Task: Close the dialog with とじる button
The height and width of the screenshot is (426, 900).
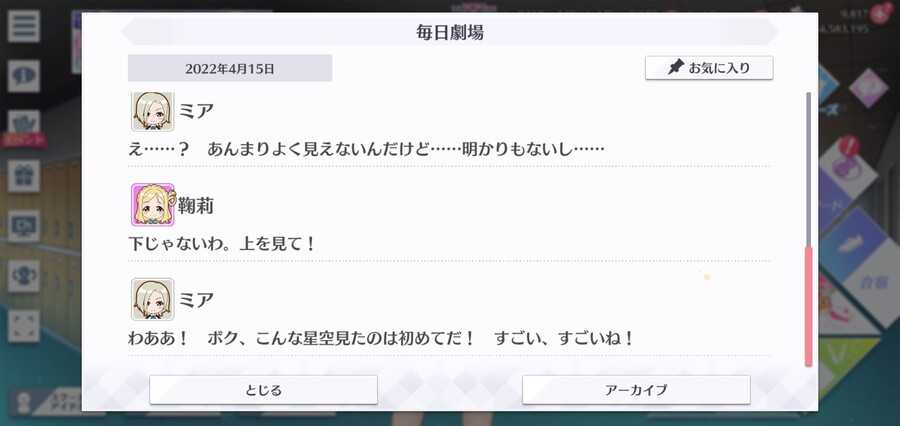Action: click(263, 390)
